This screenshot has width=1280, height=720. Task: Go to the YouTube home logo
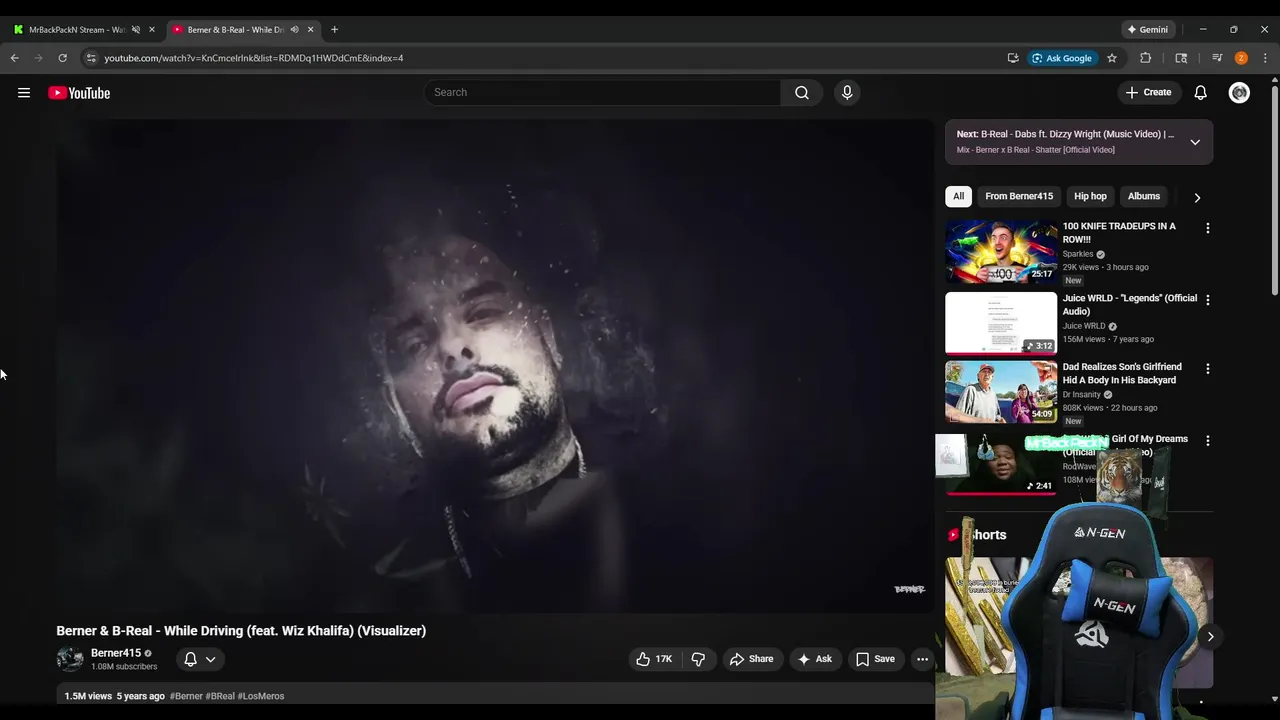click(79, 93)
